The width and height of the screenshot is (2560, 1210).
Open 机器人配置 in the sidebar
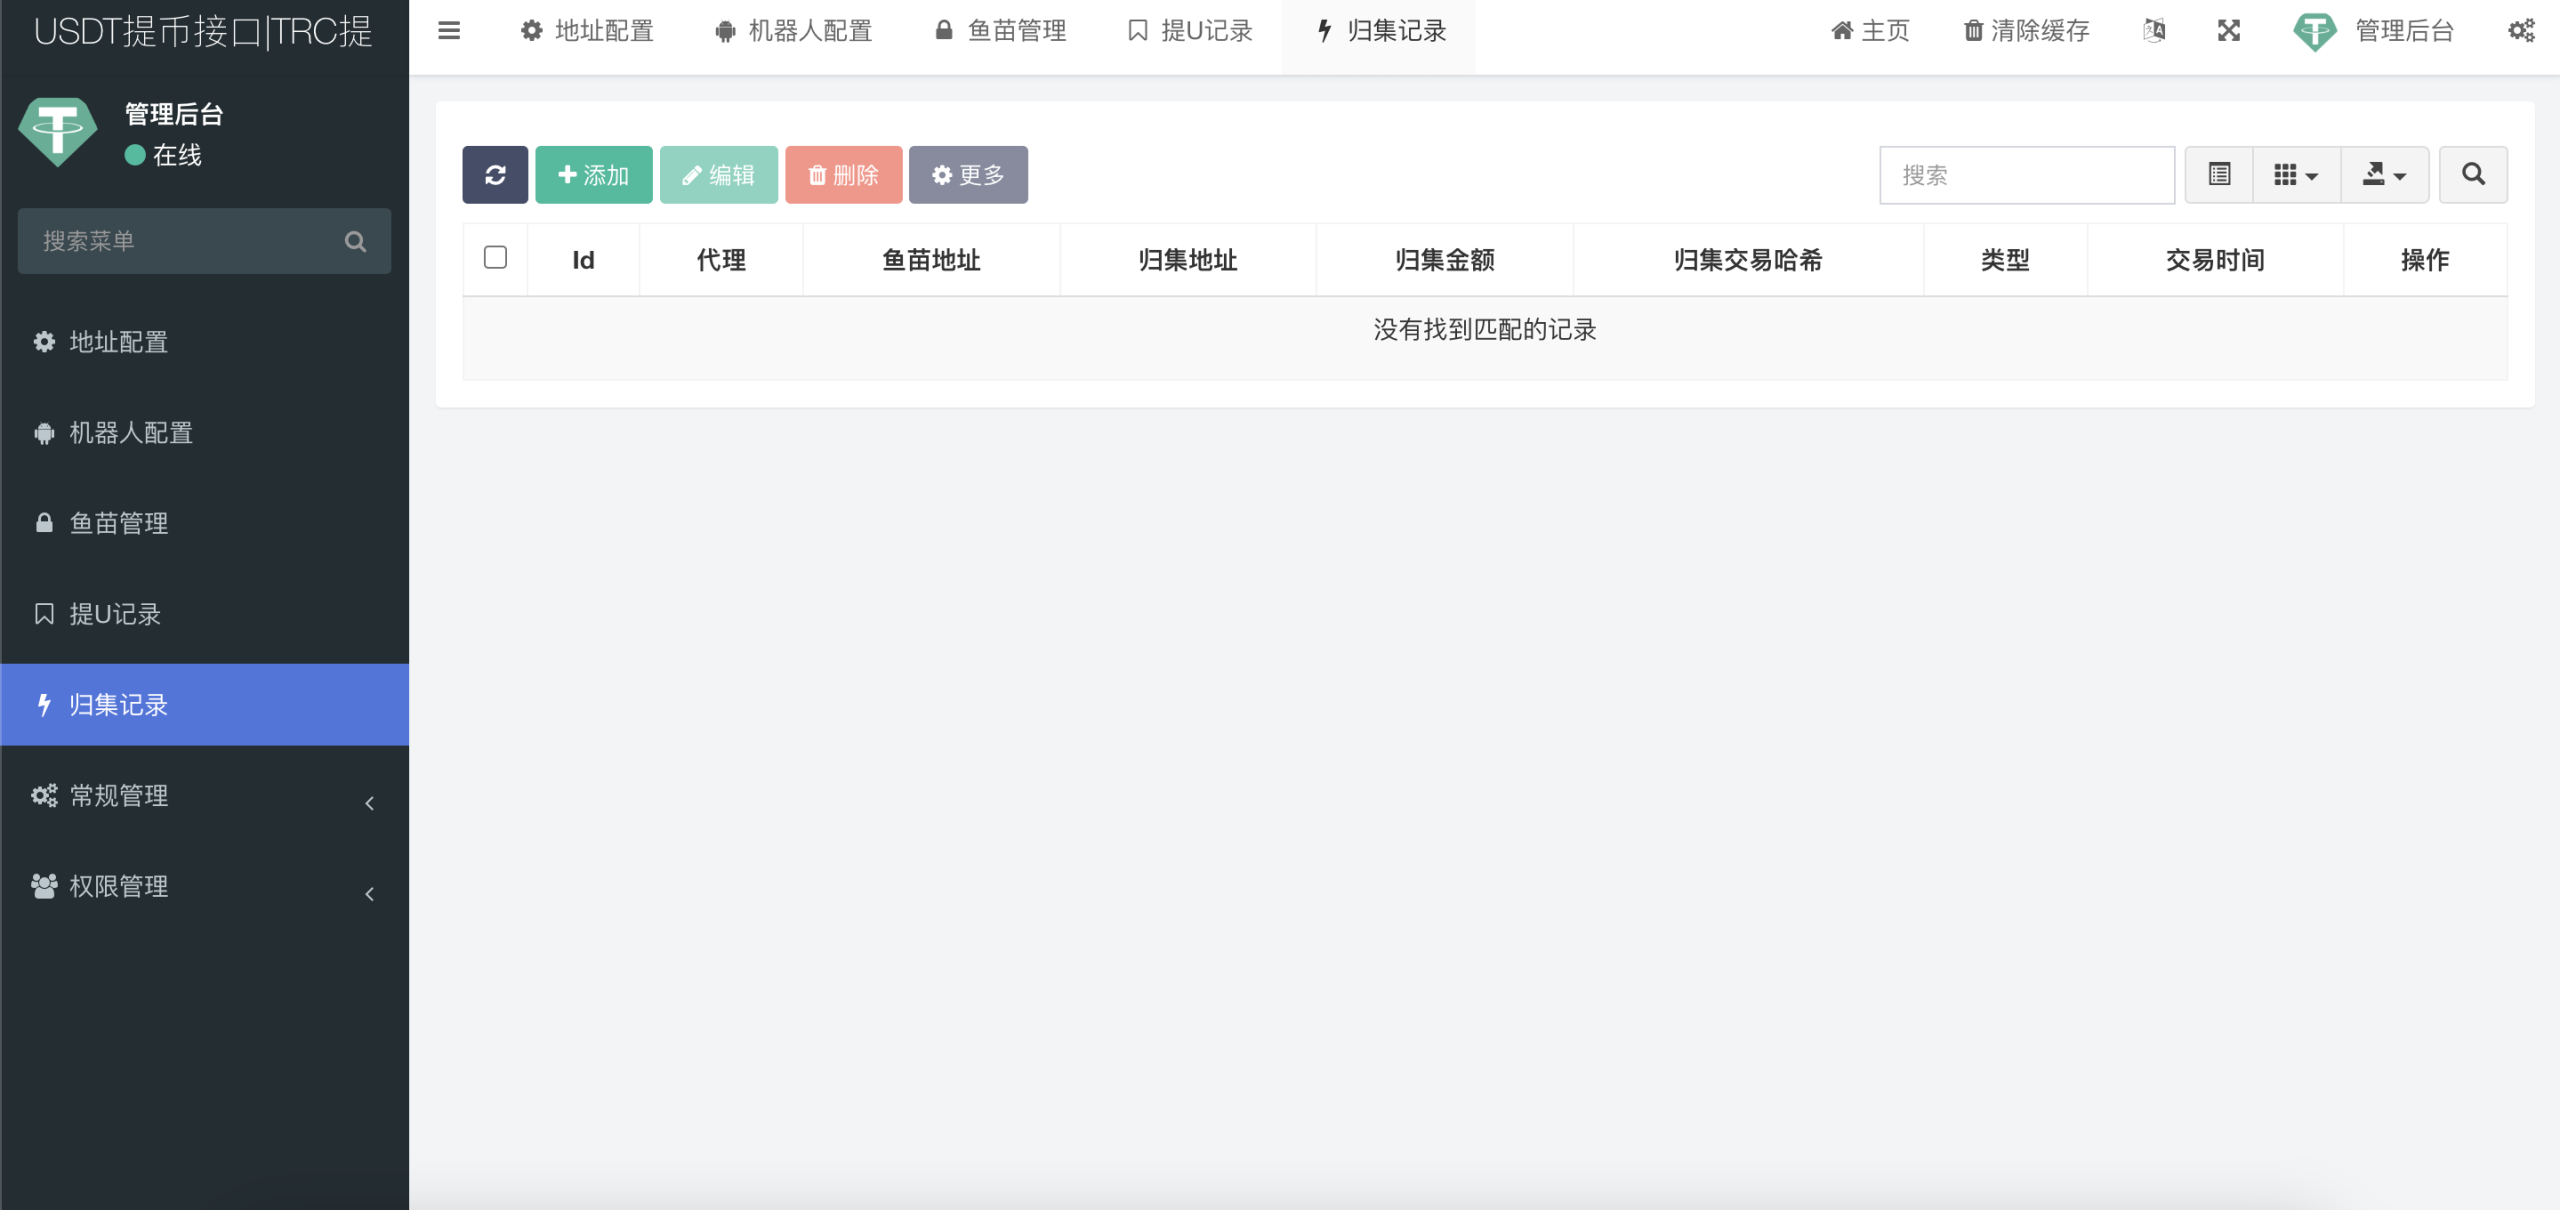click(x=130, y=433)
